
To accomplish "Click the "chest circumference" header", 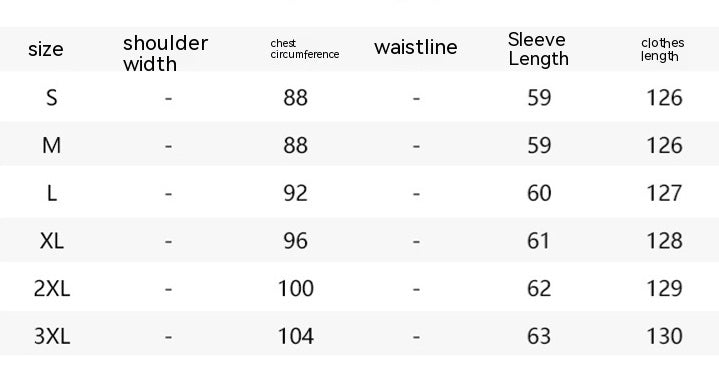I will coord(304,49).
